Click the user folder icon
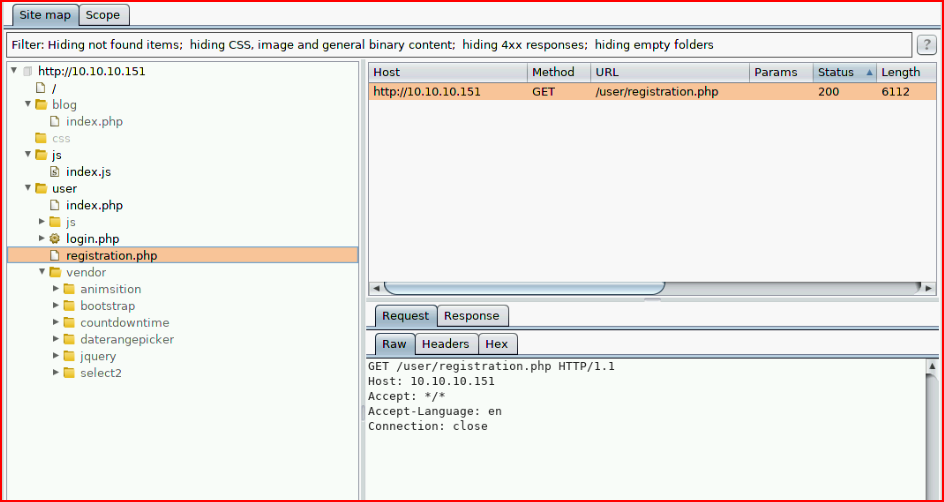The image size is (944, 502). (x=41, y=188)
